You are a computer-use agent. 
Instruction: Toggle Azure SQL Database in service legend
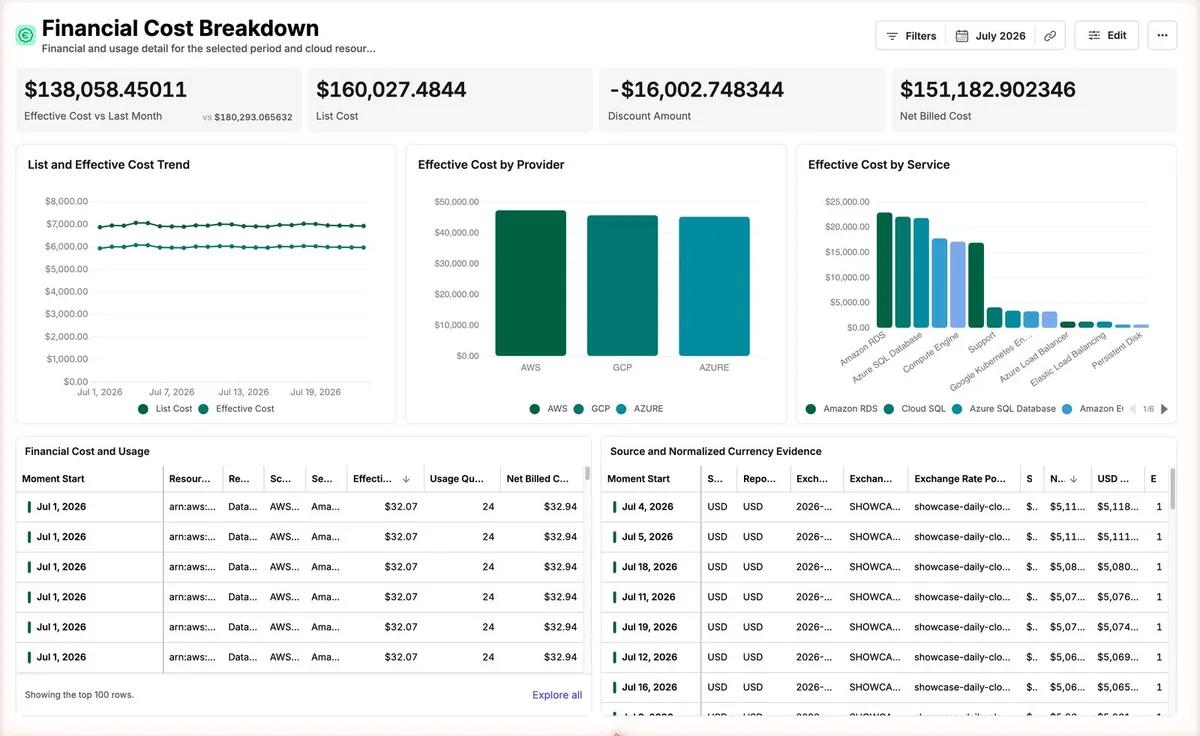click(x=1004, y=409)
